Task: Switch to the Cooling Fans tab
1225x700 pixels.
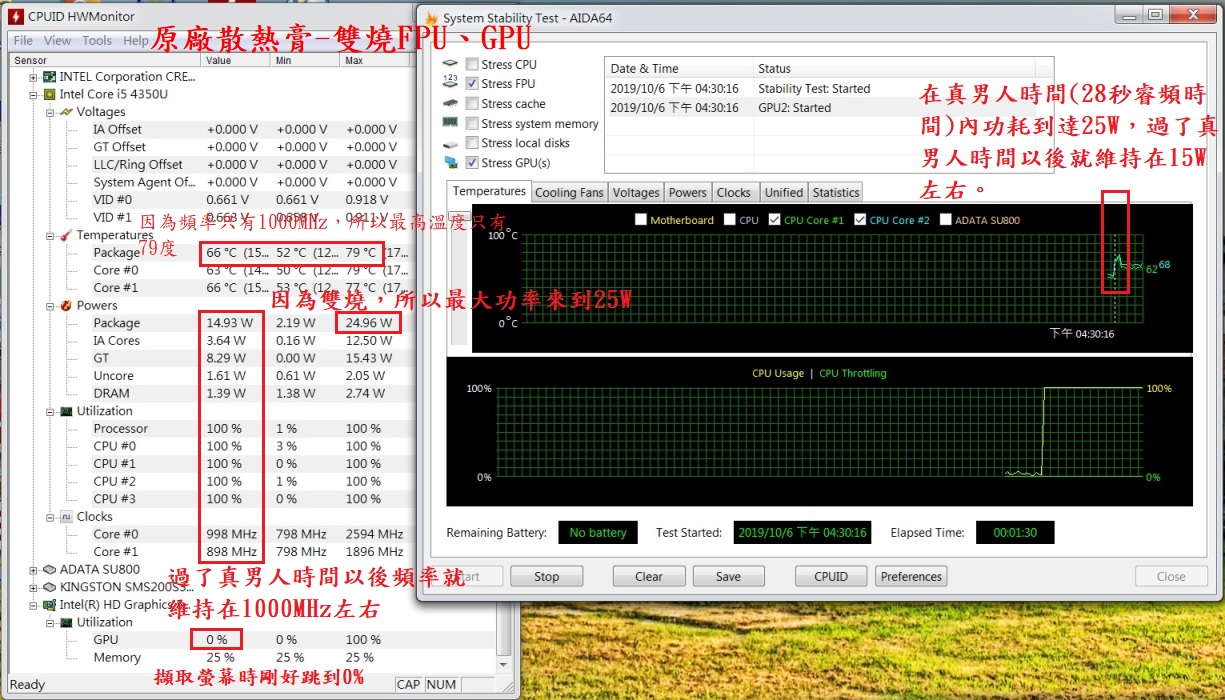Action: (x=570, y=193)
